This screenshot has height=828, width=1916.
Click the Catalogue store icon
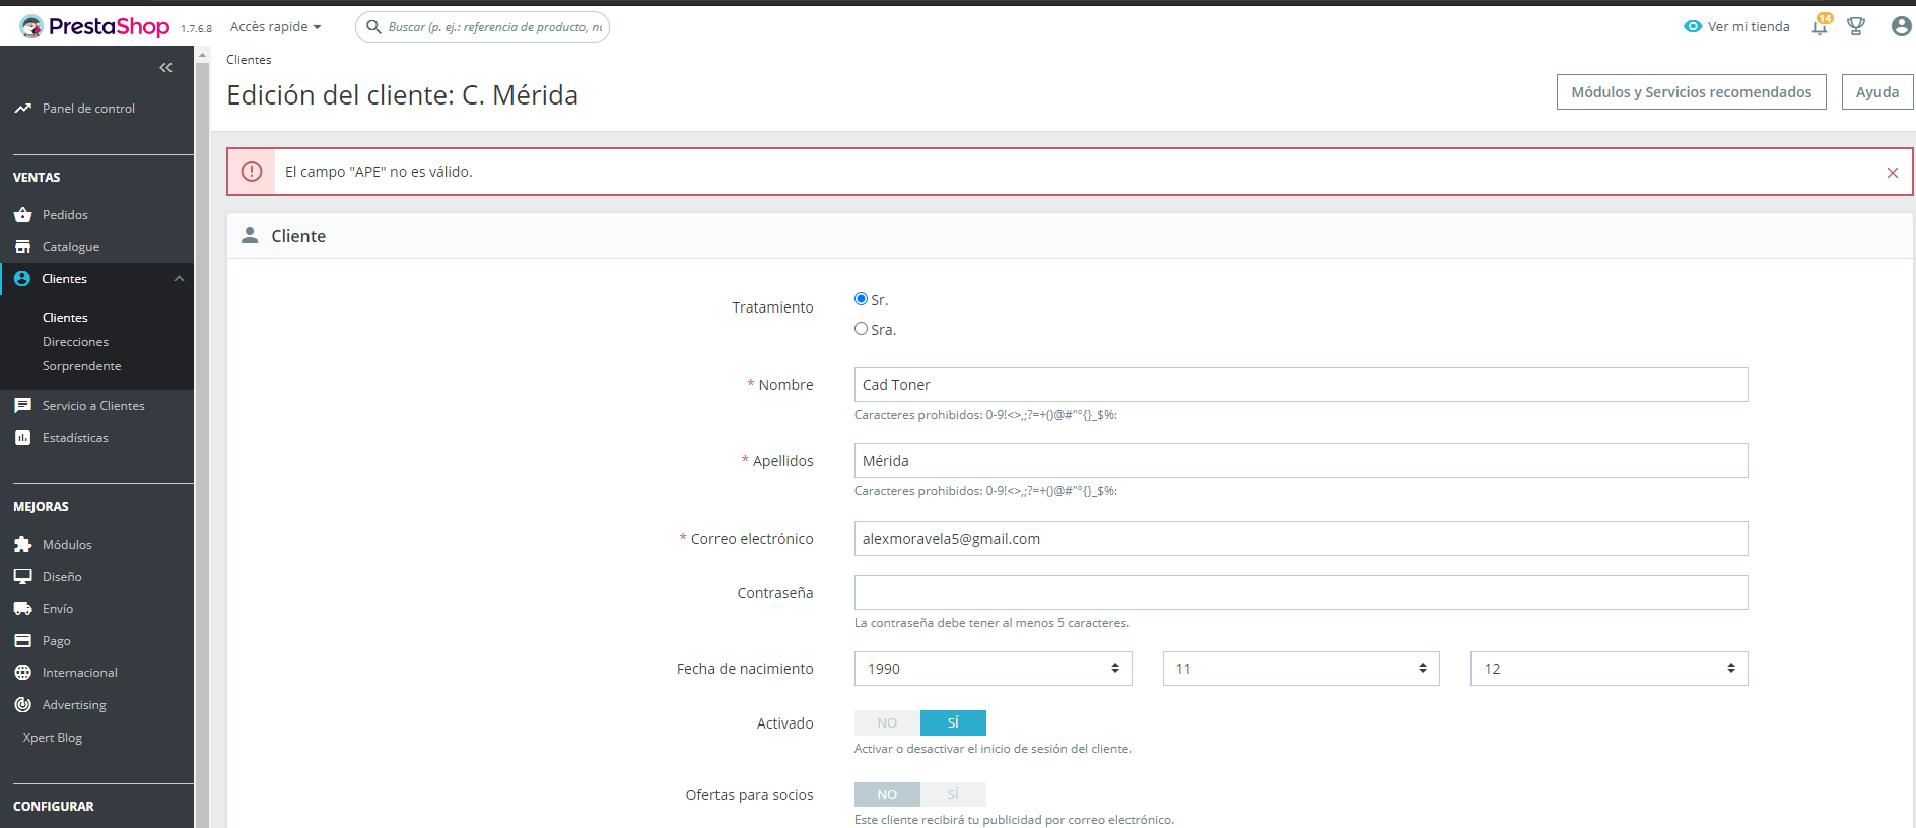click(x=22, y=246)
